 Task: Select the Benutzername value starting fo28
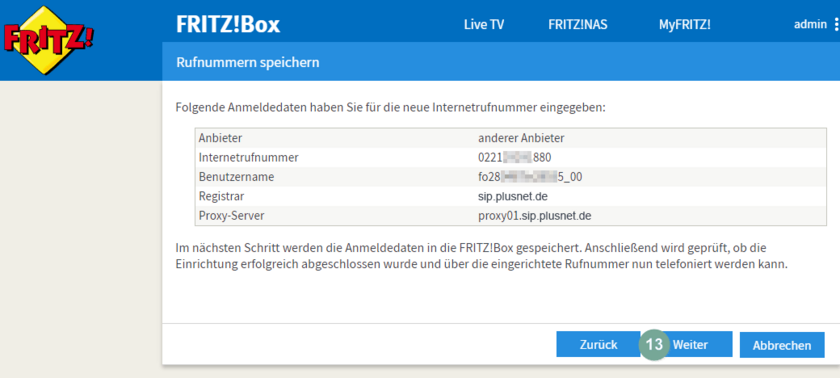tap(530, 177)
